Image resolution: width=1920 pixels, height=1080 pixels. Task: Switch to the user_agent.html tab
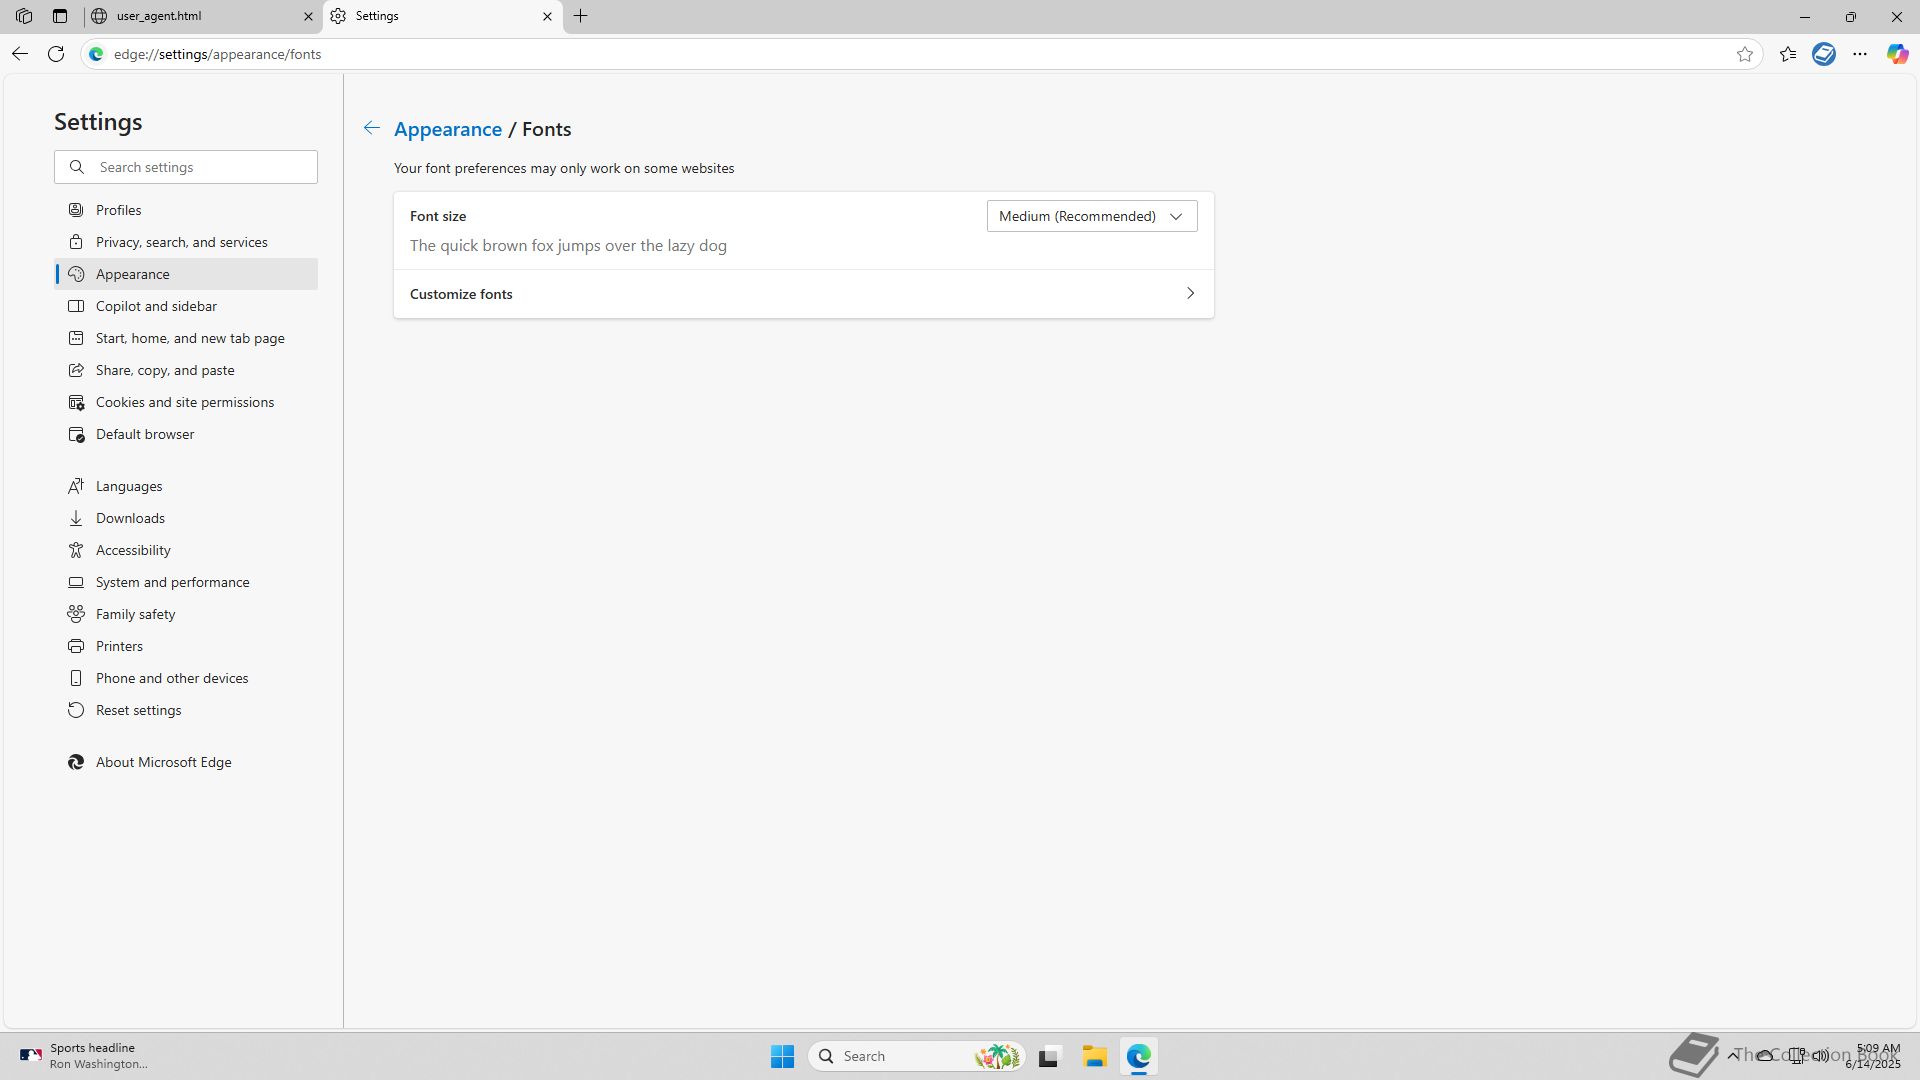click(x=195, y=16)
